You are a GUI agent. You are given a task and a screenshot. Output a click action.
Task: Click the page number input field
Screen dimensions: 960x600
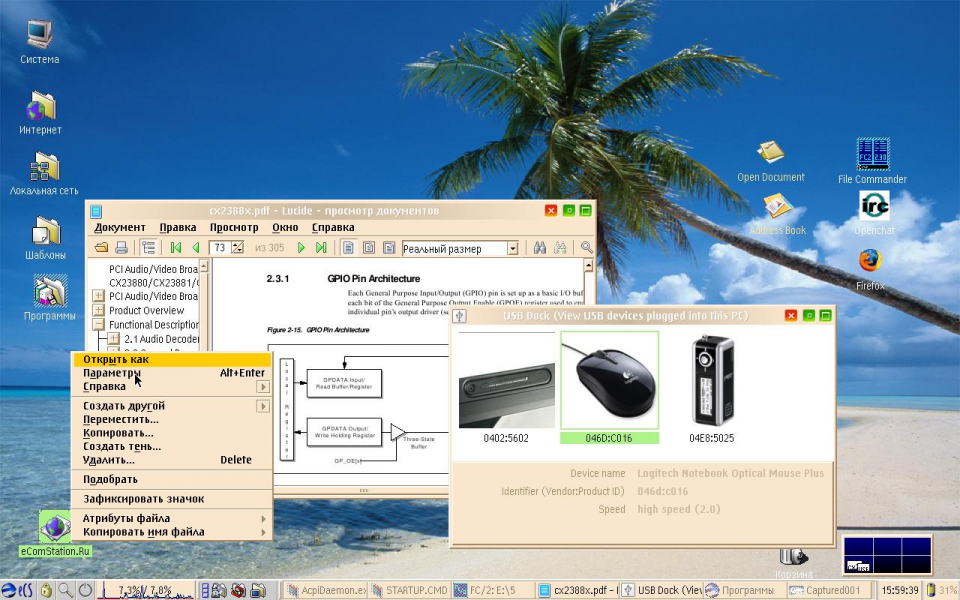tap(220, 248)
